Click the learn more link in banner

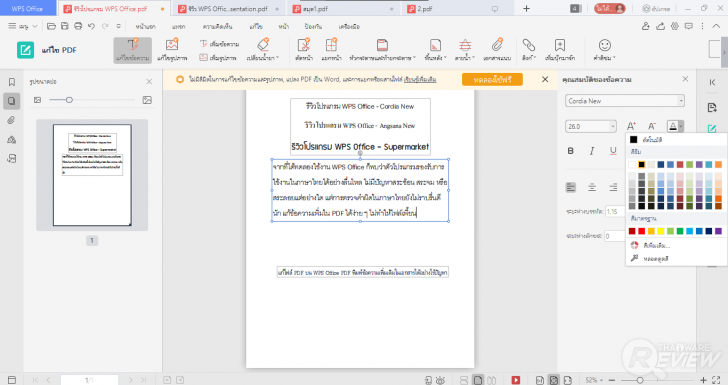[420, 79]
